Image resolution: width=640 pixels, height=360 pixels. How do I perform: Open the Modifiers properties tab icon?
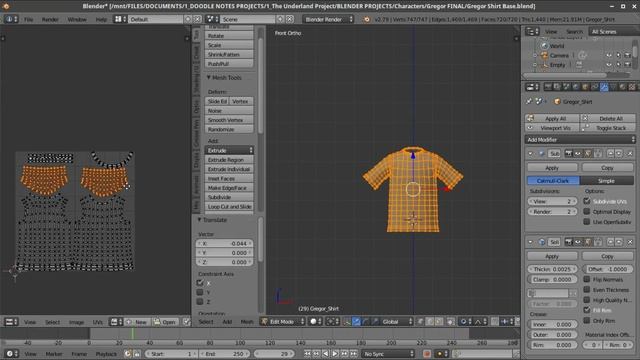point(604,87)
